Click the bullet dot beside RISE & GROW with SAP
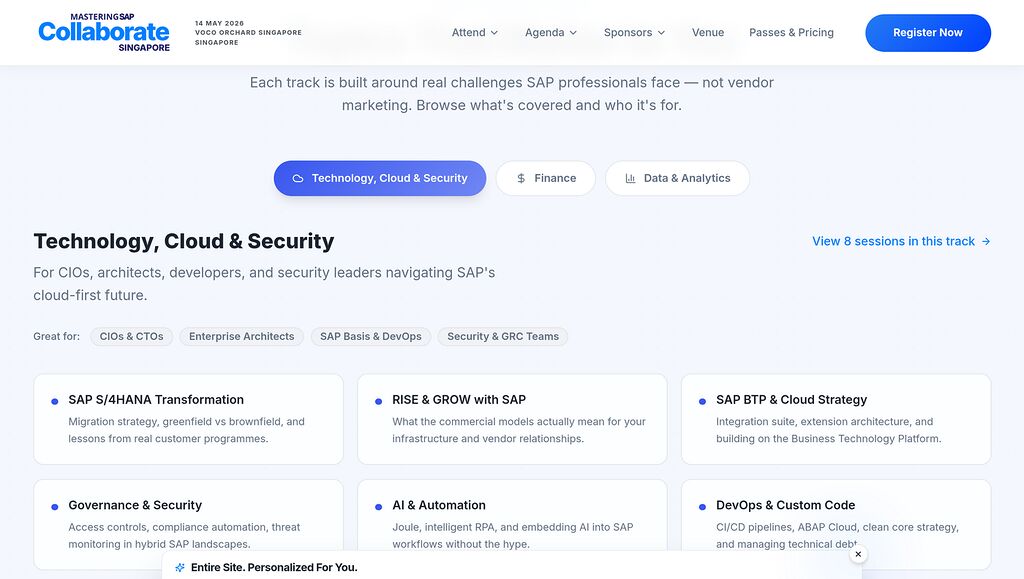 coord(379,401)
